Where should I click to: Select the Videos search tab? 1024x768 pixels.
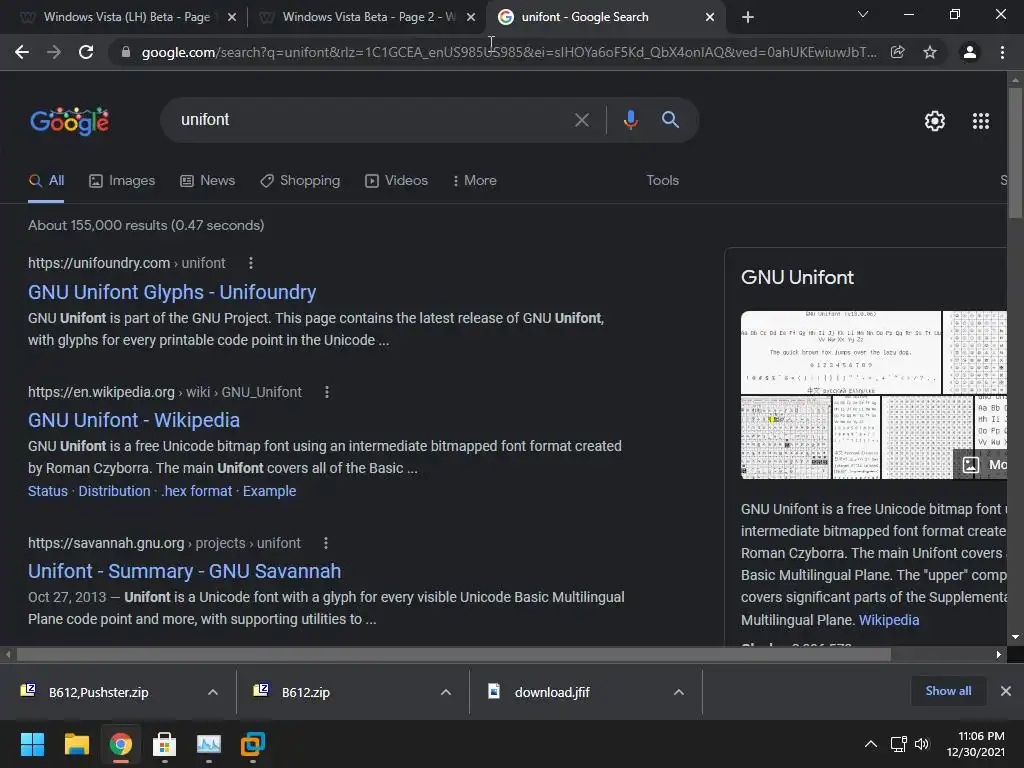[x=396, y=180]
